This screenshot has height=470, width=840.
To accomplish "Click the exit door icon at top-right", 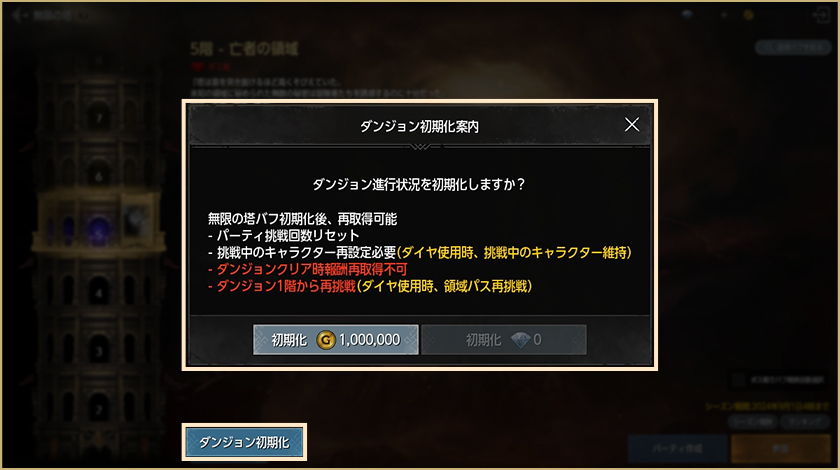I will [822, 15].
